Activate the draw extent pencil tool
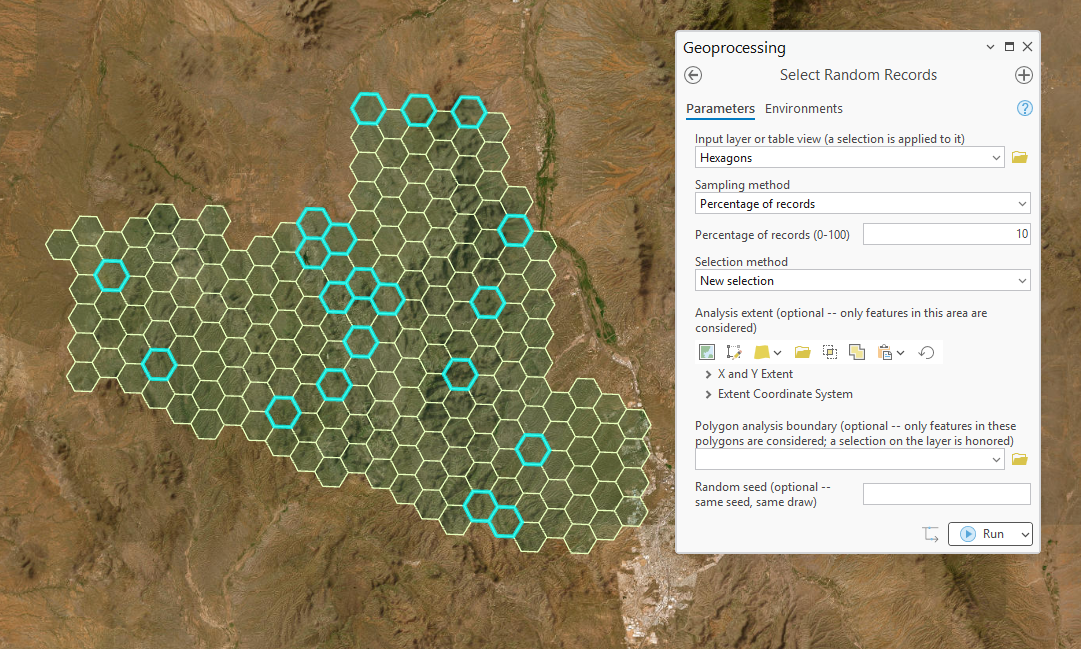Image resolution: width=1081 pixels, height=649 pixels. (734, 352)
